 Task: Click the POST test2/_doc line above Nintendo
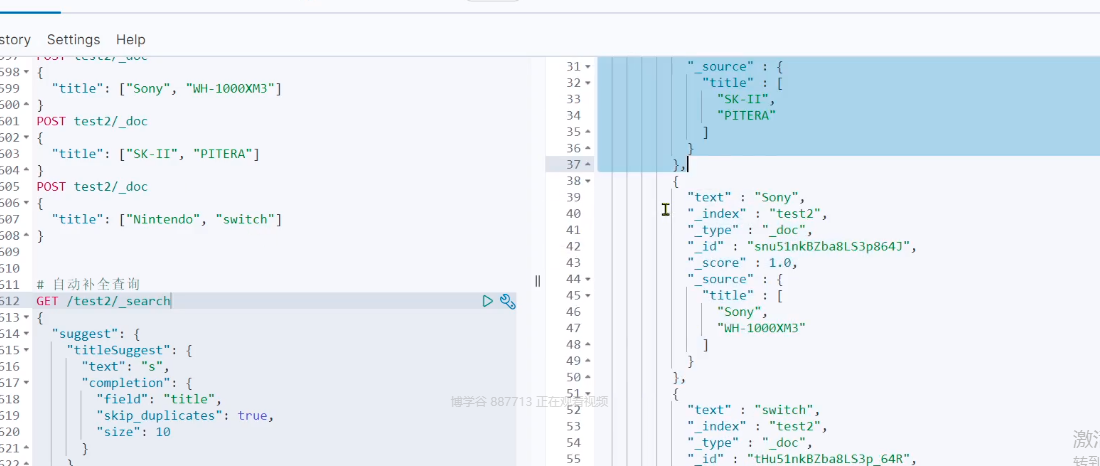point(92,187)
